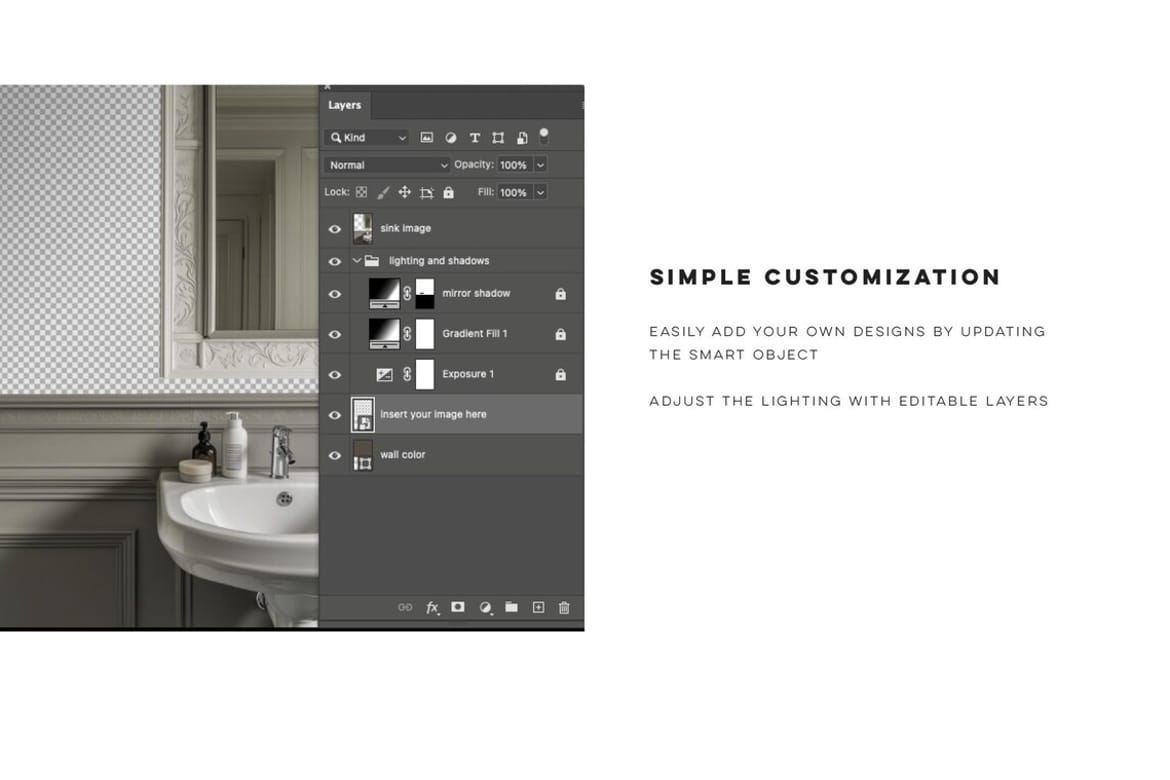This screenshot has height=780, width=1170.
Task: Hide the lighting and shadows group
Action: 335,261
